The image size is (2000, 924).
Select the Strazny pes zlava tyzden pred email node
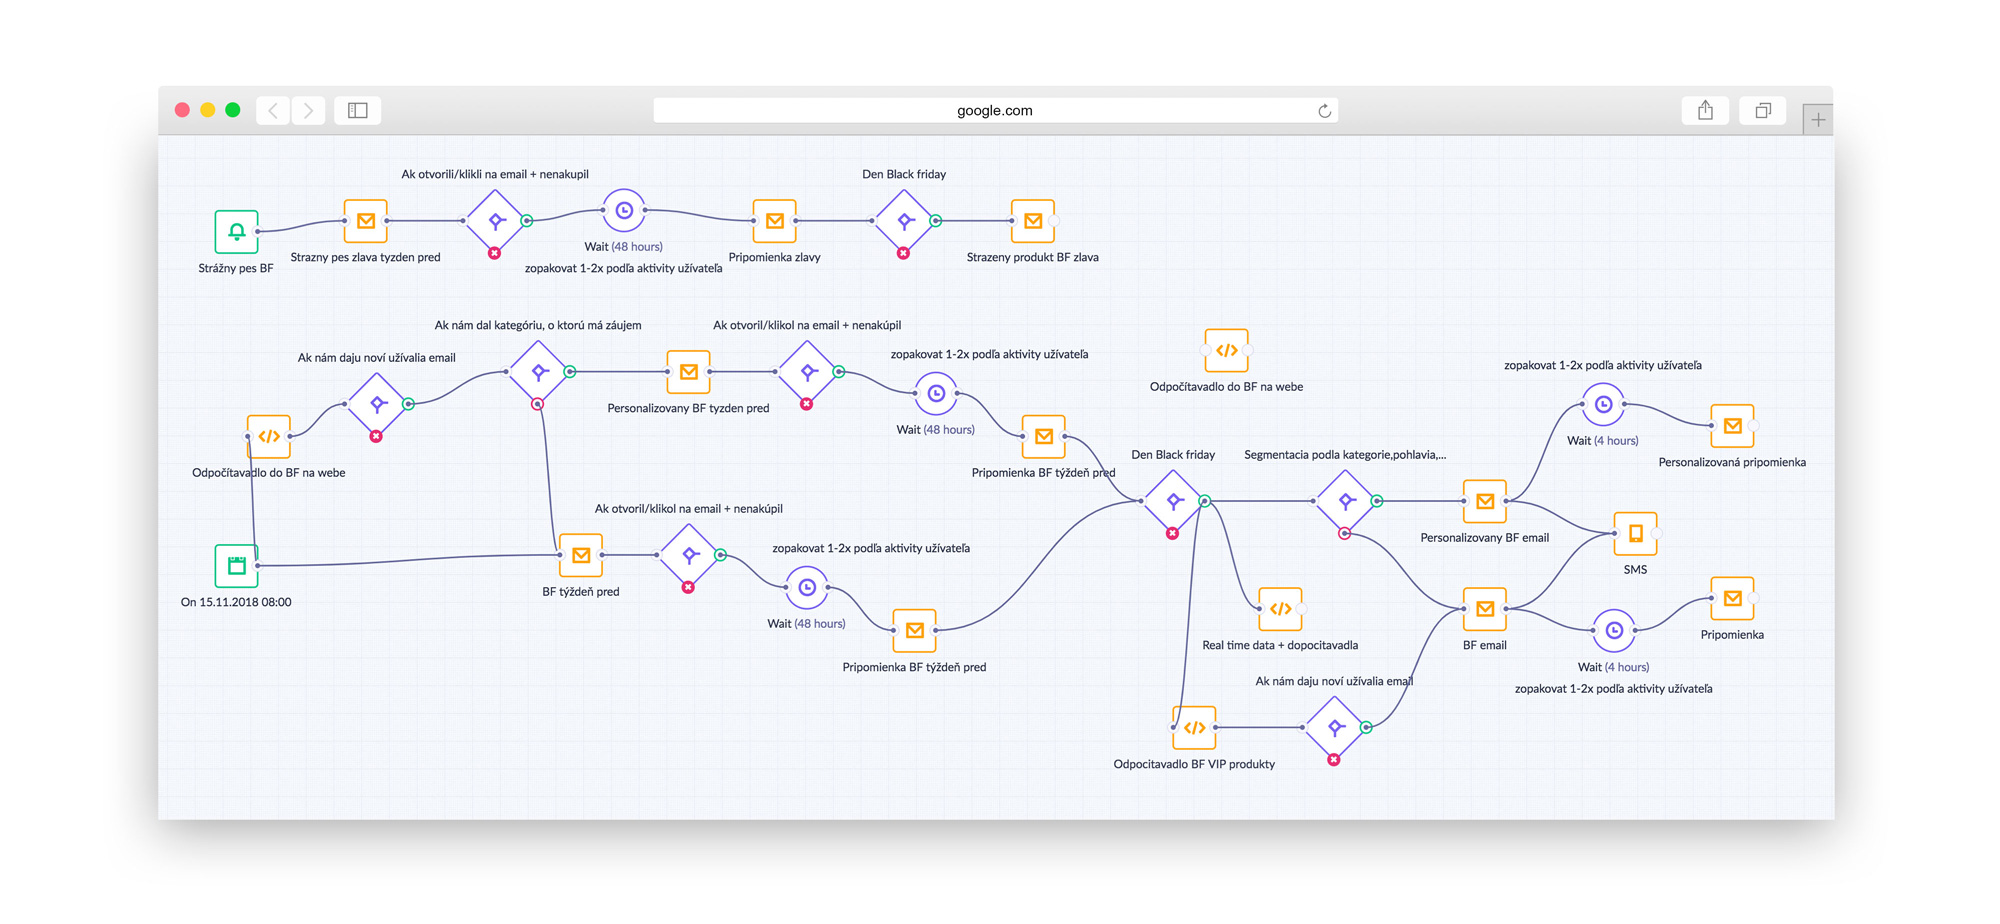click(366, 221)
